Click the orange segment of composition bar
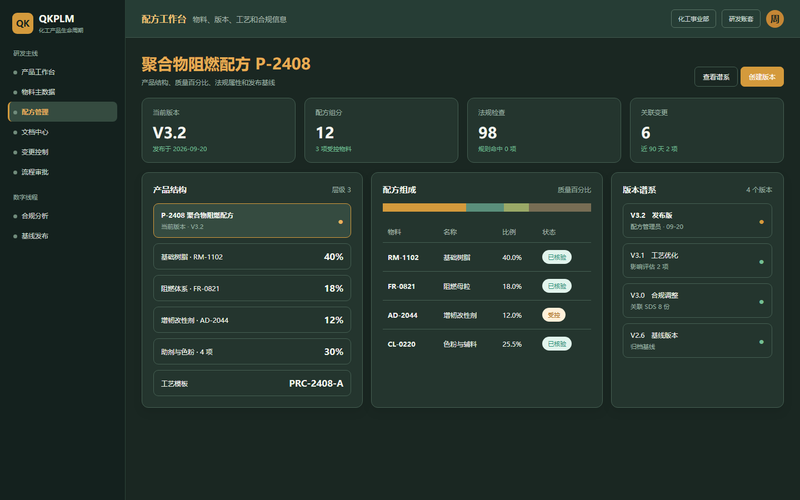 tap(424, 208)
